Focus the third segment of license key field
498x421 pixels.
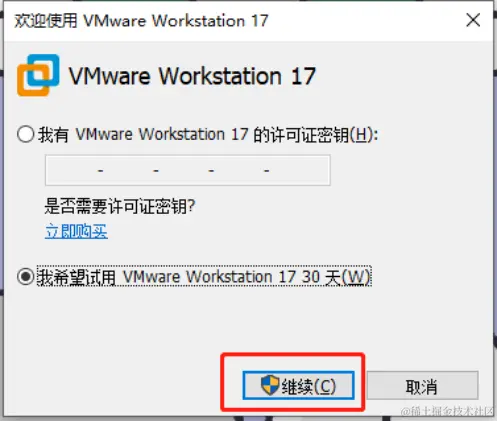(183, 170)
